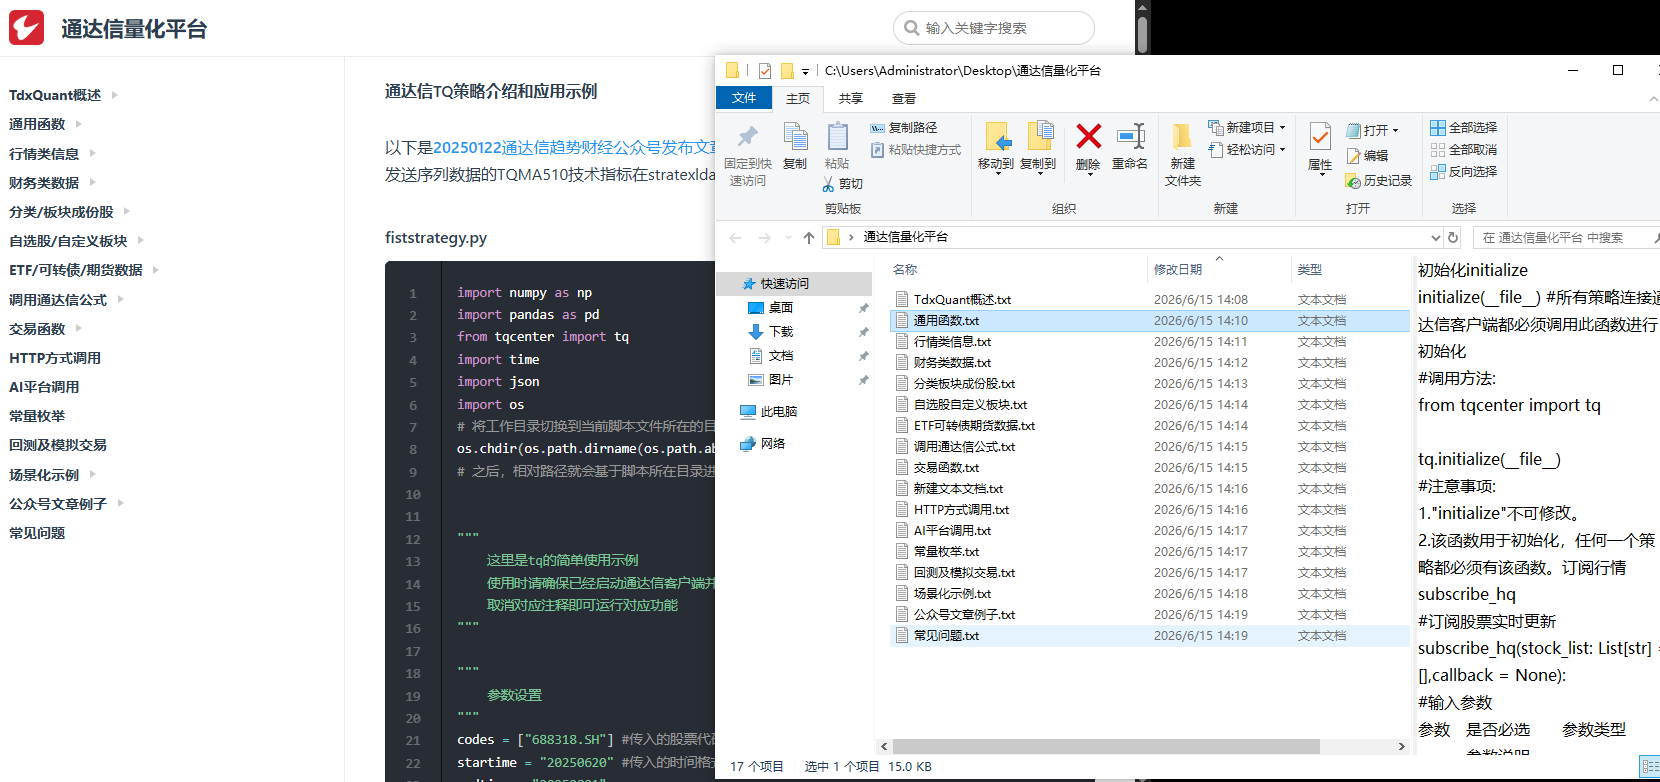Go up one folder level

coord(808,238)
